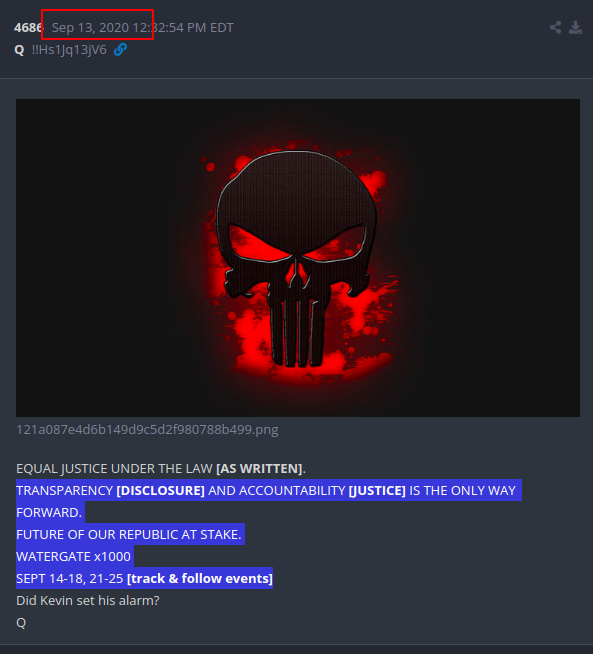Click the share icon for post 4686
Image resolution: width=593 pixels, height=654 pixels.
tap(555, 28)
